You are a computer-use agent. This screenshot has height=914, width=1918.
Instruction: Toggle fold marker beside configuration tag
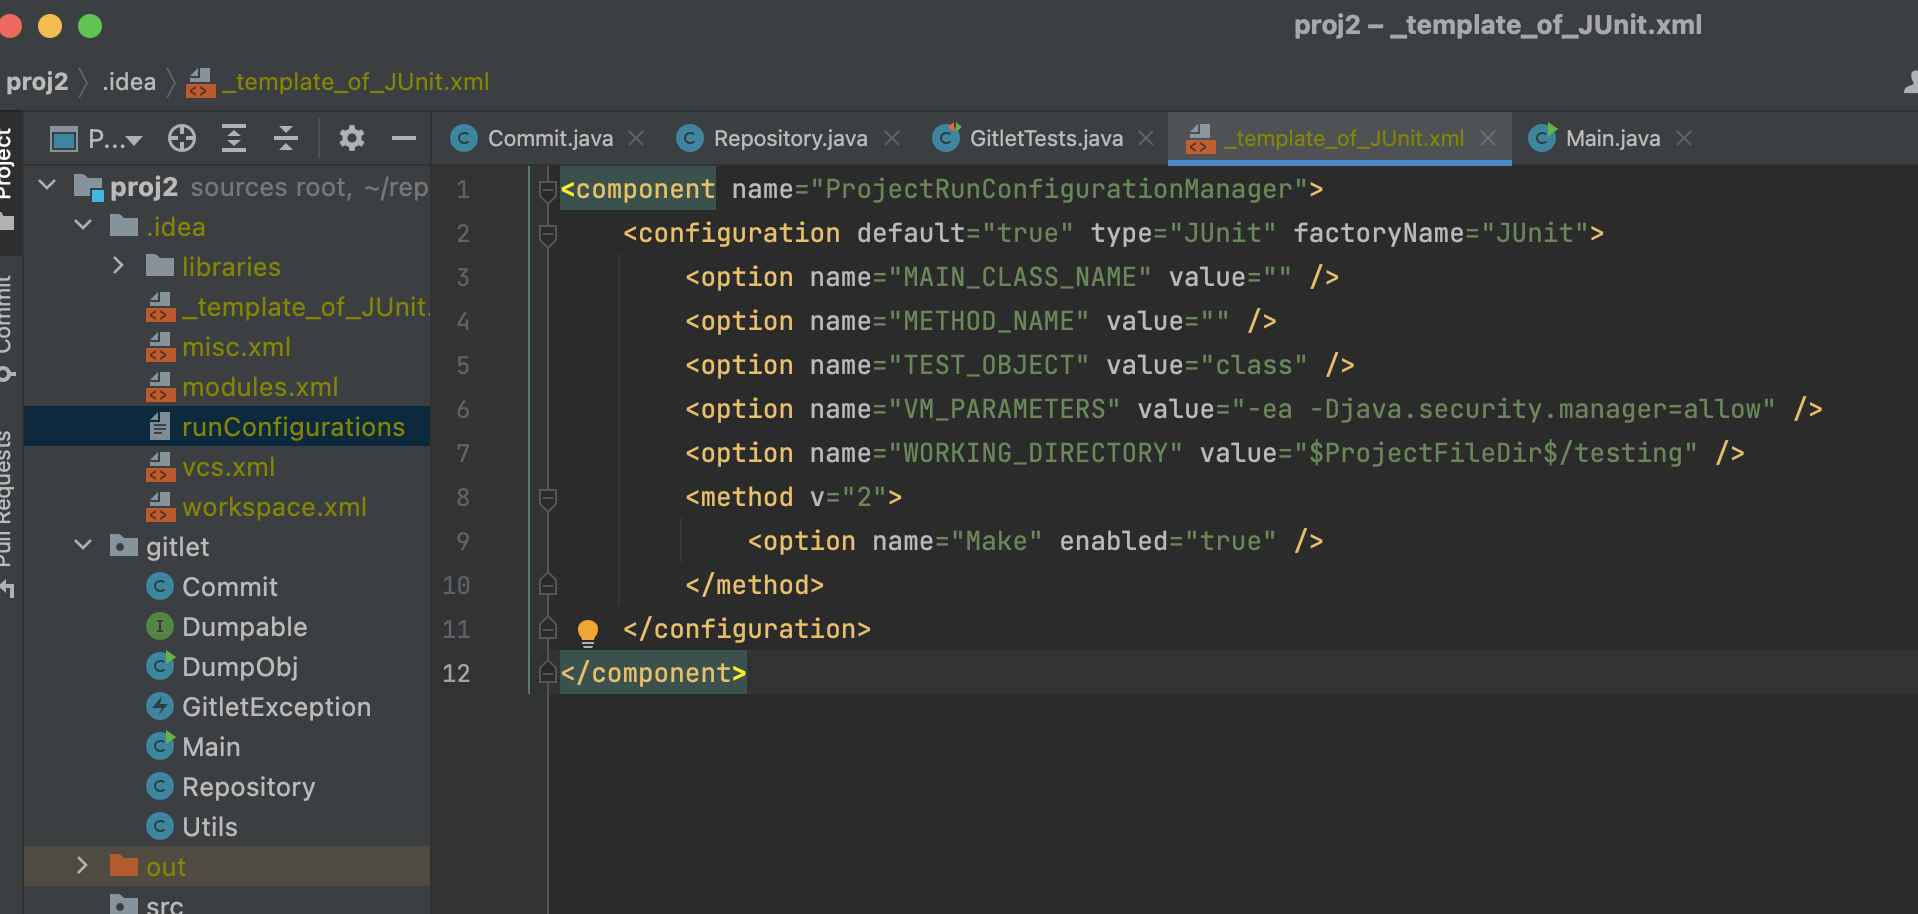click(547, 234)
